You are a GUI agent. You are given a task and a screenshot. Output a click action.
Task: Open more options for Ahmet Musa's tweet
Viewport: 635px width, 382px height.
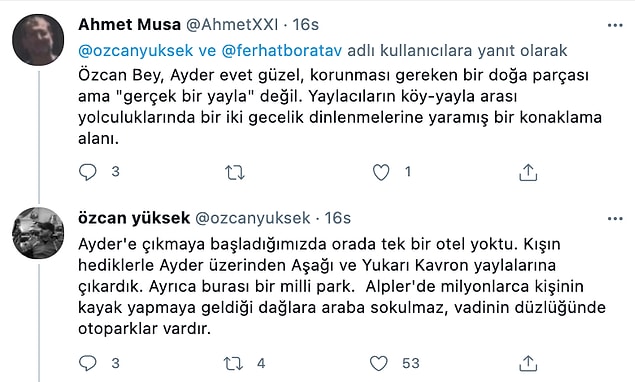[x=615, y=26]
